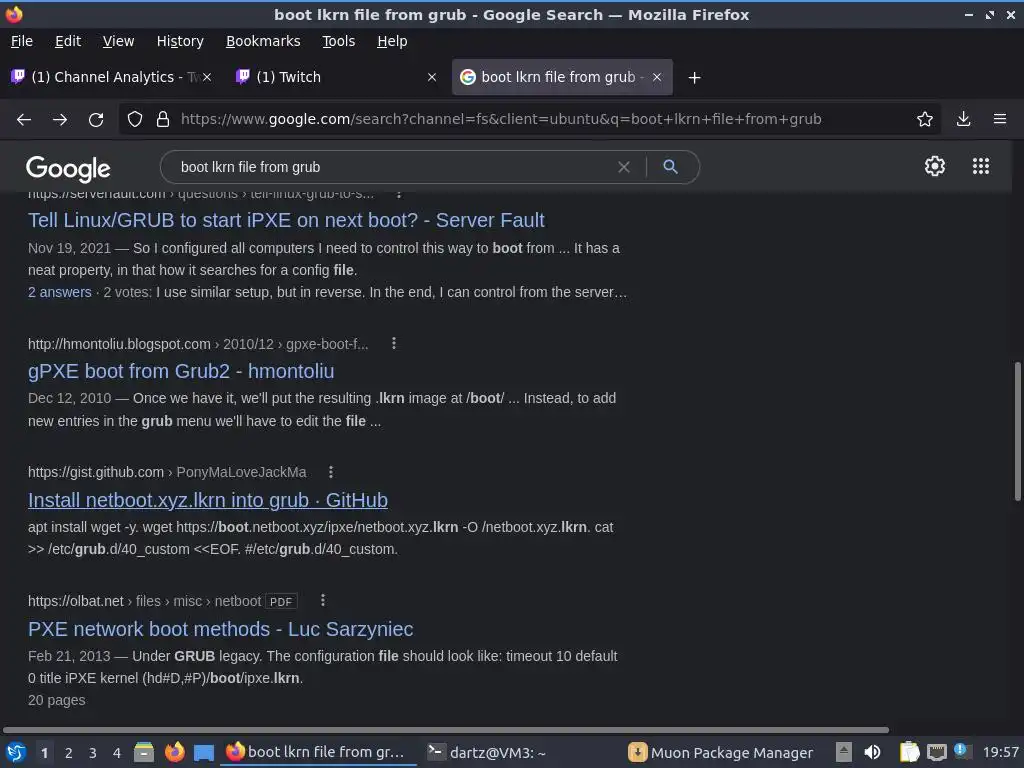Focus the Google search input field
This screenshot has height=768, width=1024.
[392, 167]
